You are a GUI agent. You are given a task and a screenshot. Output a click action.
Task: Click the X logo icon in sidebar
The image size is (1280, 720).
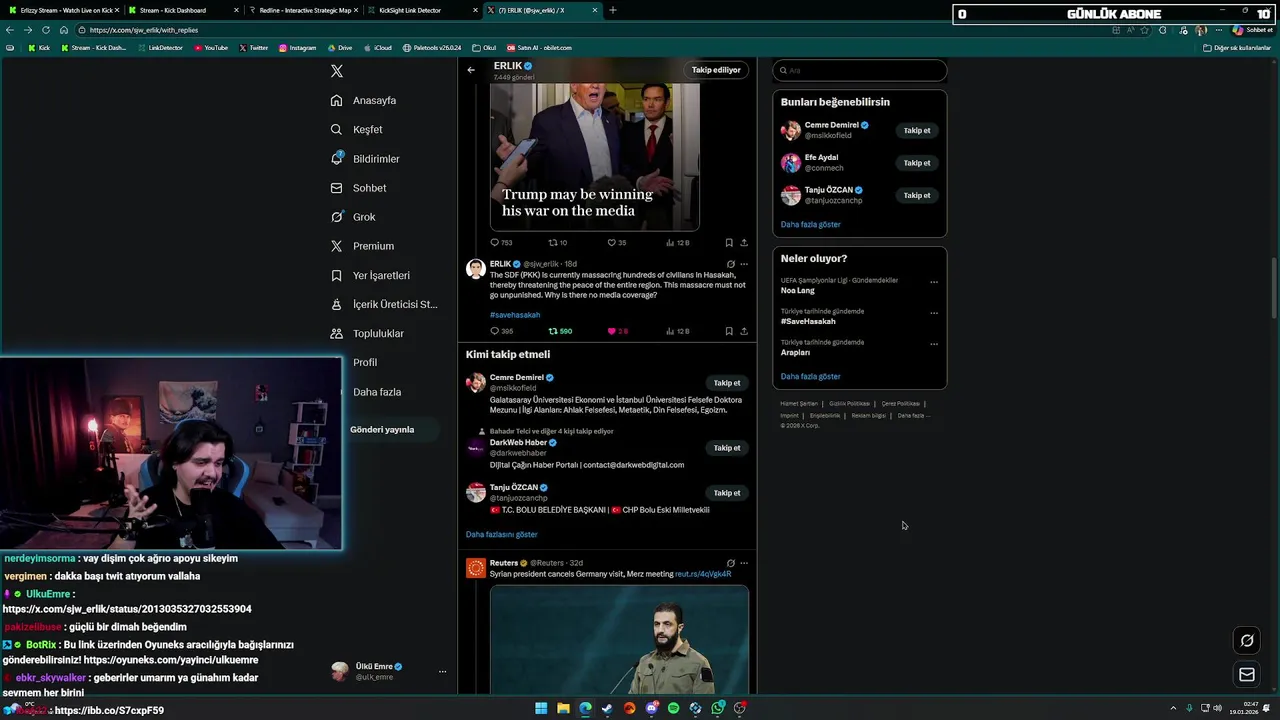point(337,71)
